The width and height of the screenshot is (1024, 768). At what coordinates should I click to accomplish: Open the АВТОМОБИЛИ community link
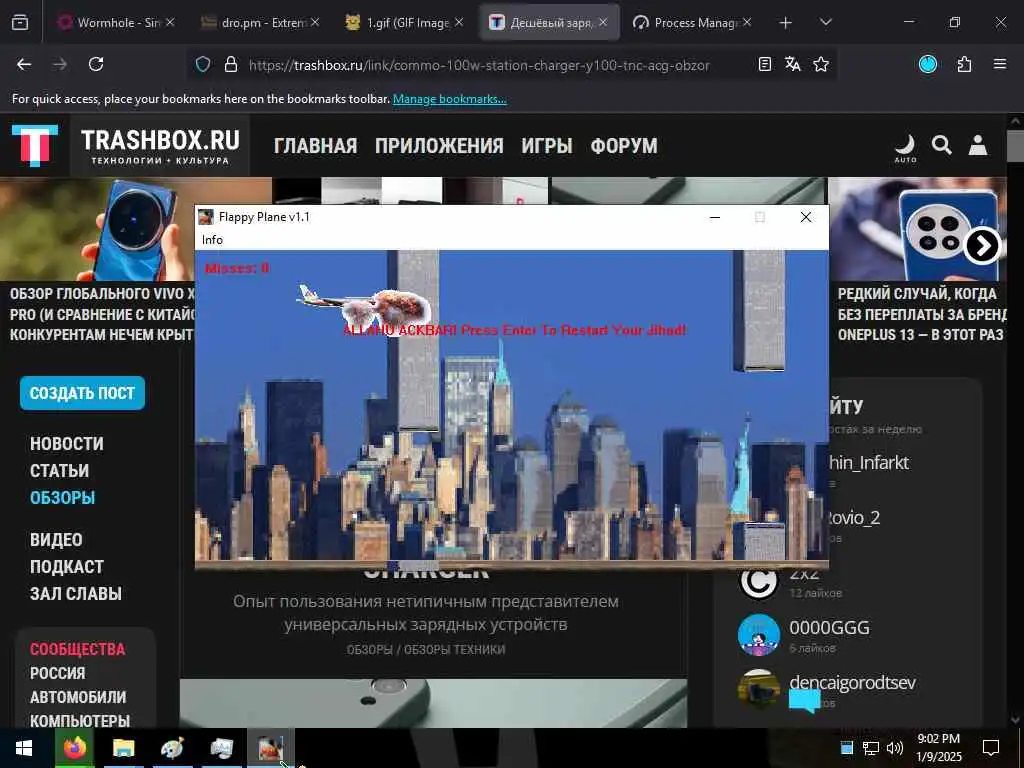coord(78,697)
